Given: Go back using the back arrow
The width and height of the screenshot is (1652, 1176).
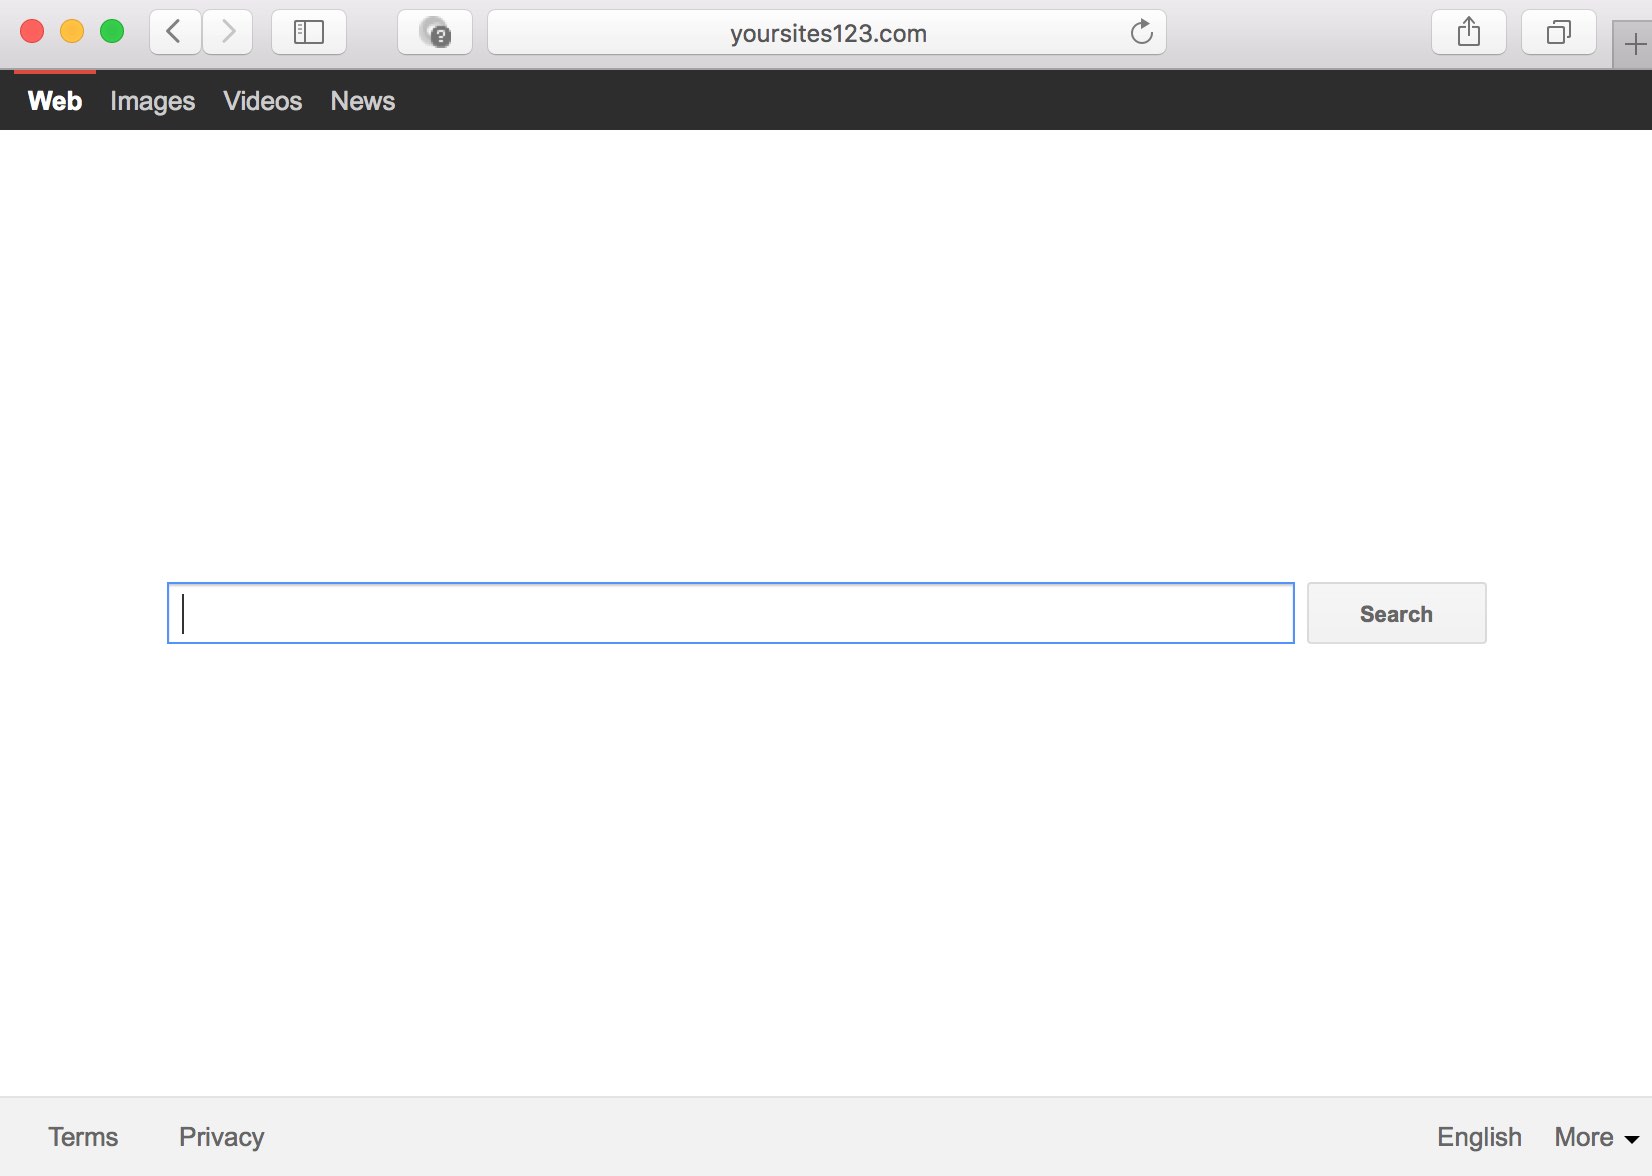Looking at the screenshot, I should click(x=175, y=32).
